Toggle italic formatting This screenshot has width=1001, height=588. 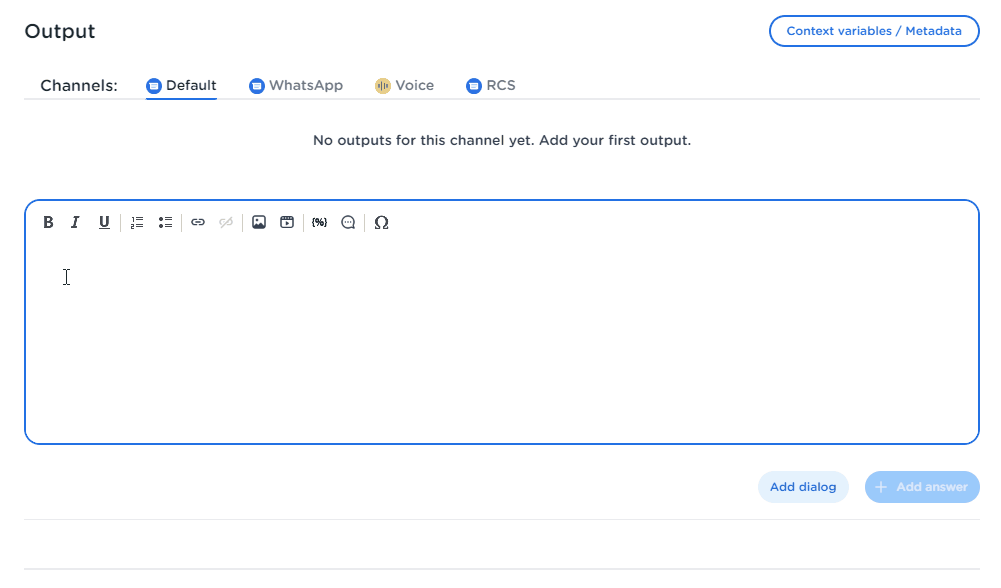pos(75,222)
